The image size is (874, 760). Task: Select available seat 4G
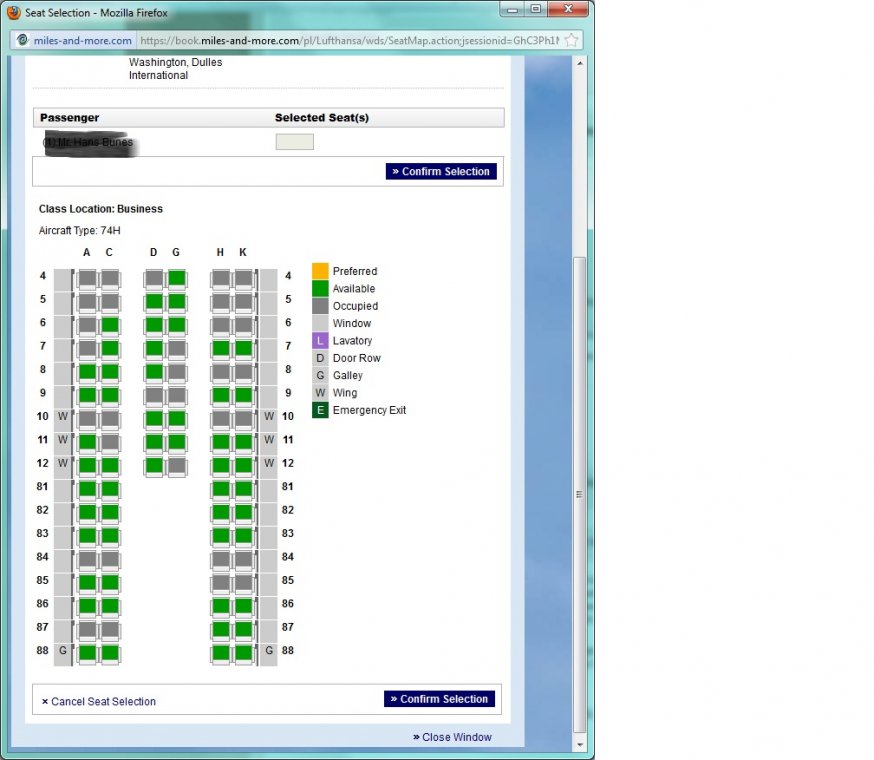[177, 278]
